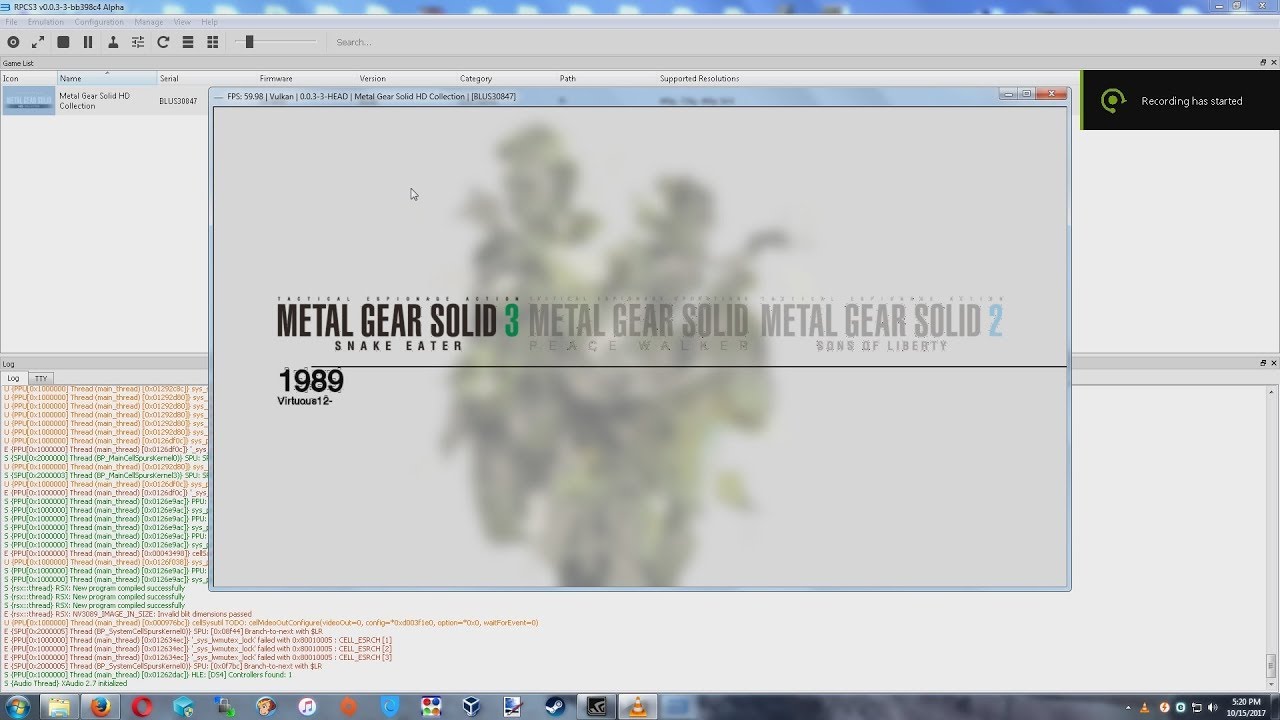This screenshot has height=720, width=1280.
Task: Float the Log dock panel
Action: tap(1263, 364)
